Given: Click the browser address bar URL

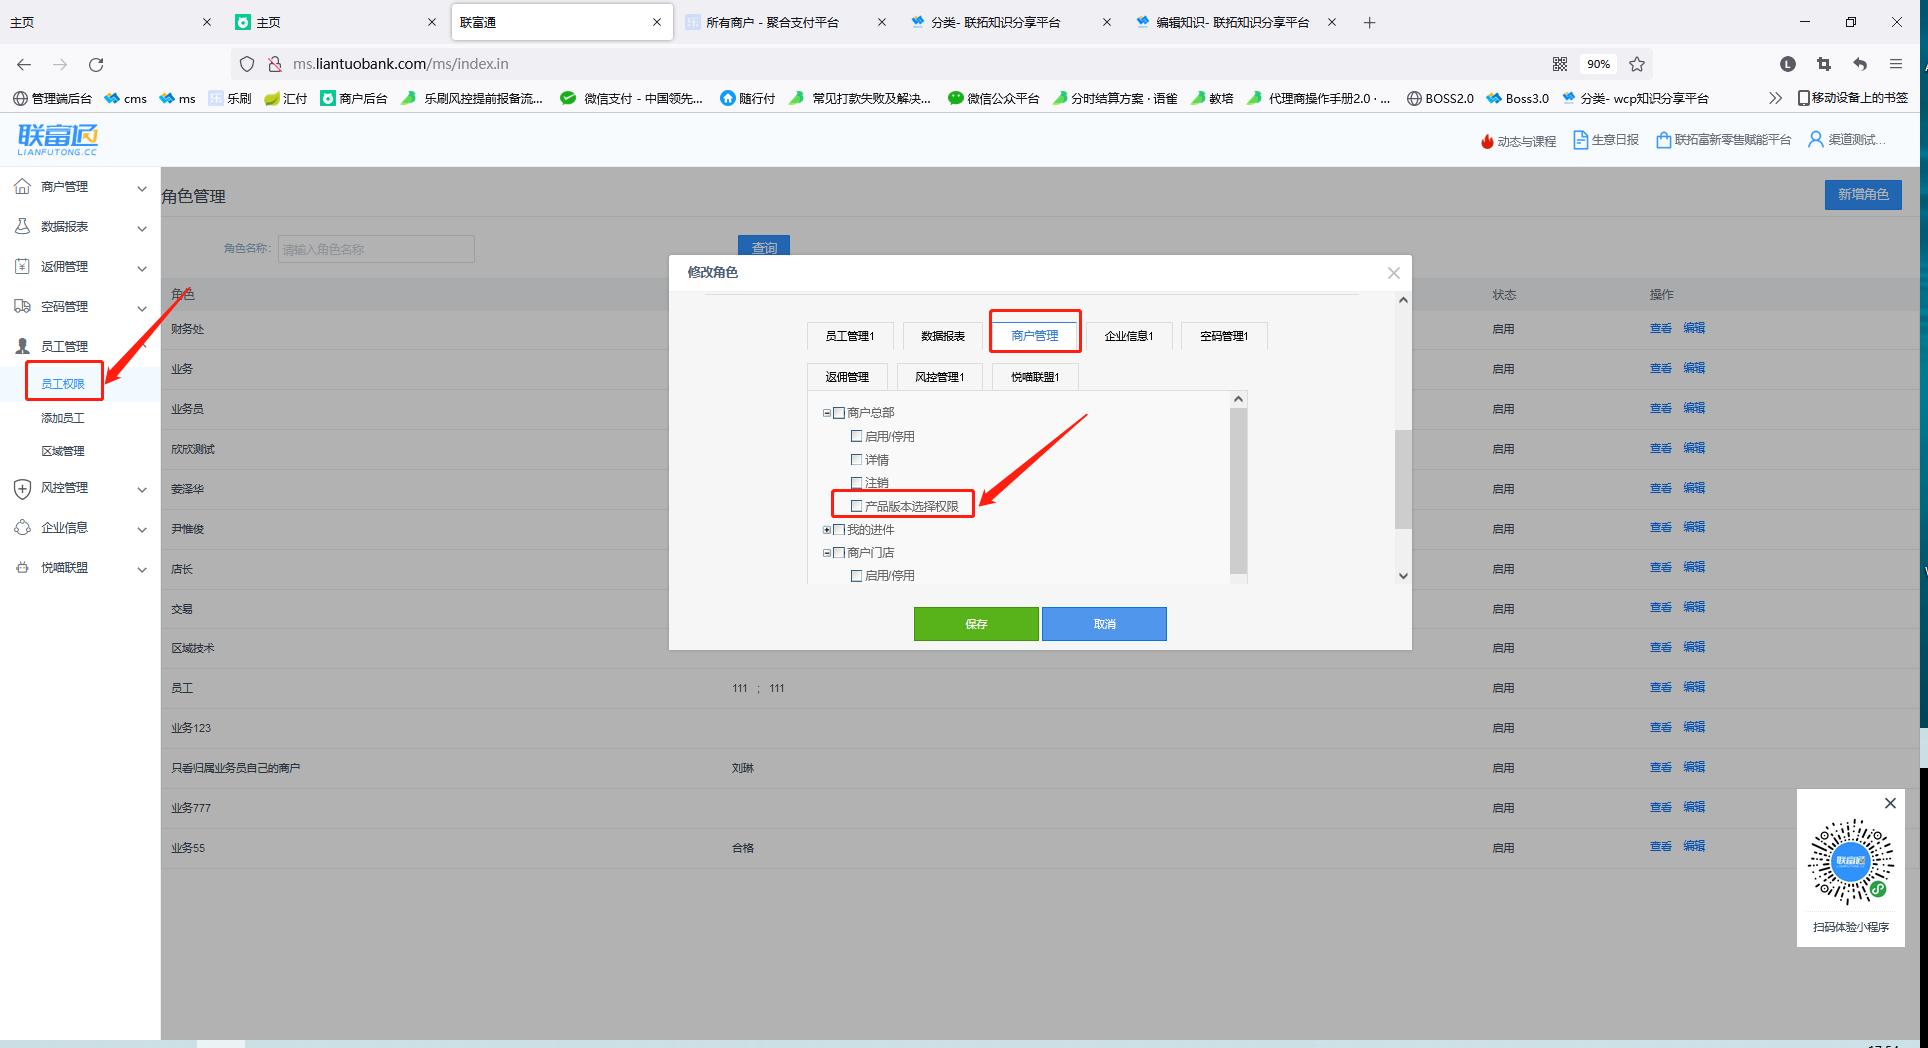Looking at the screenshot, I should pos(400,64).
